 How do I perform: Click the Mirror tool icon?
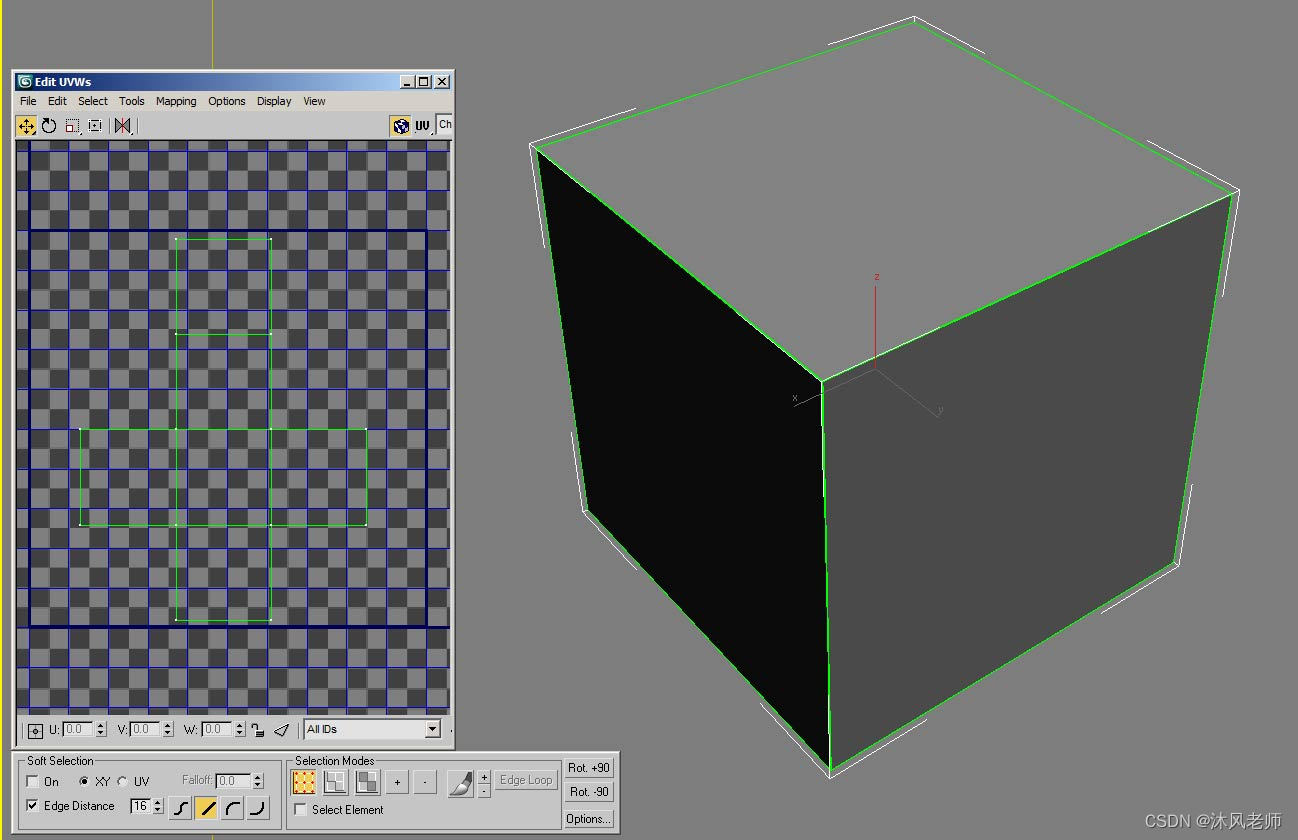tap(119, 125)
